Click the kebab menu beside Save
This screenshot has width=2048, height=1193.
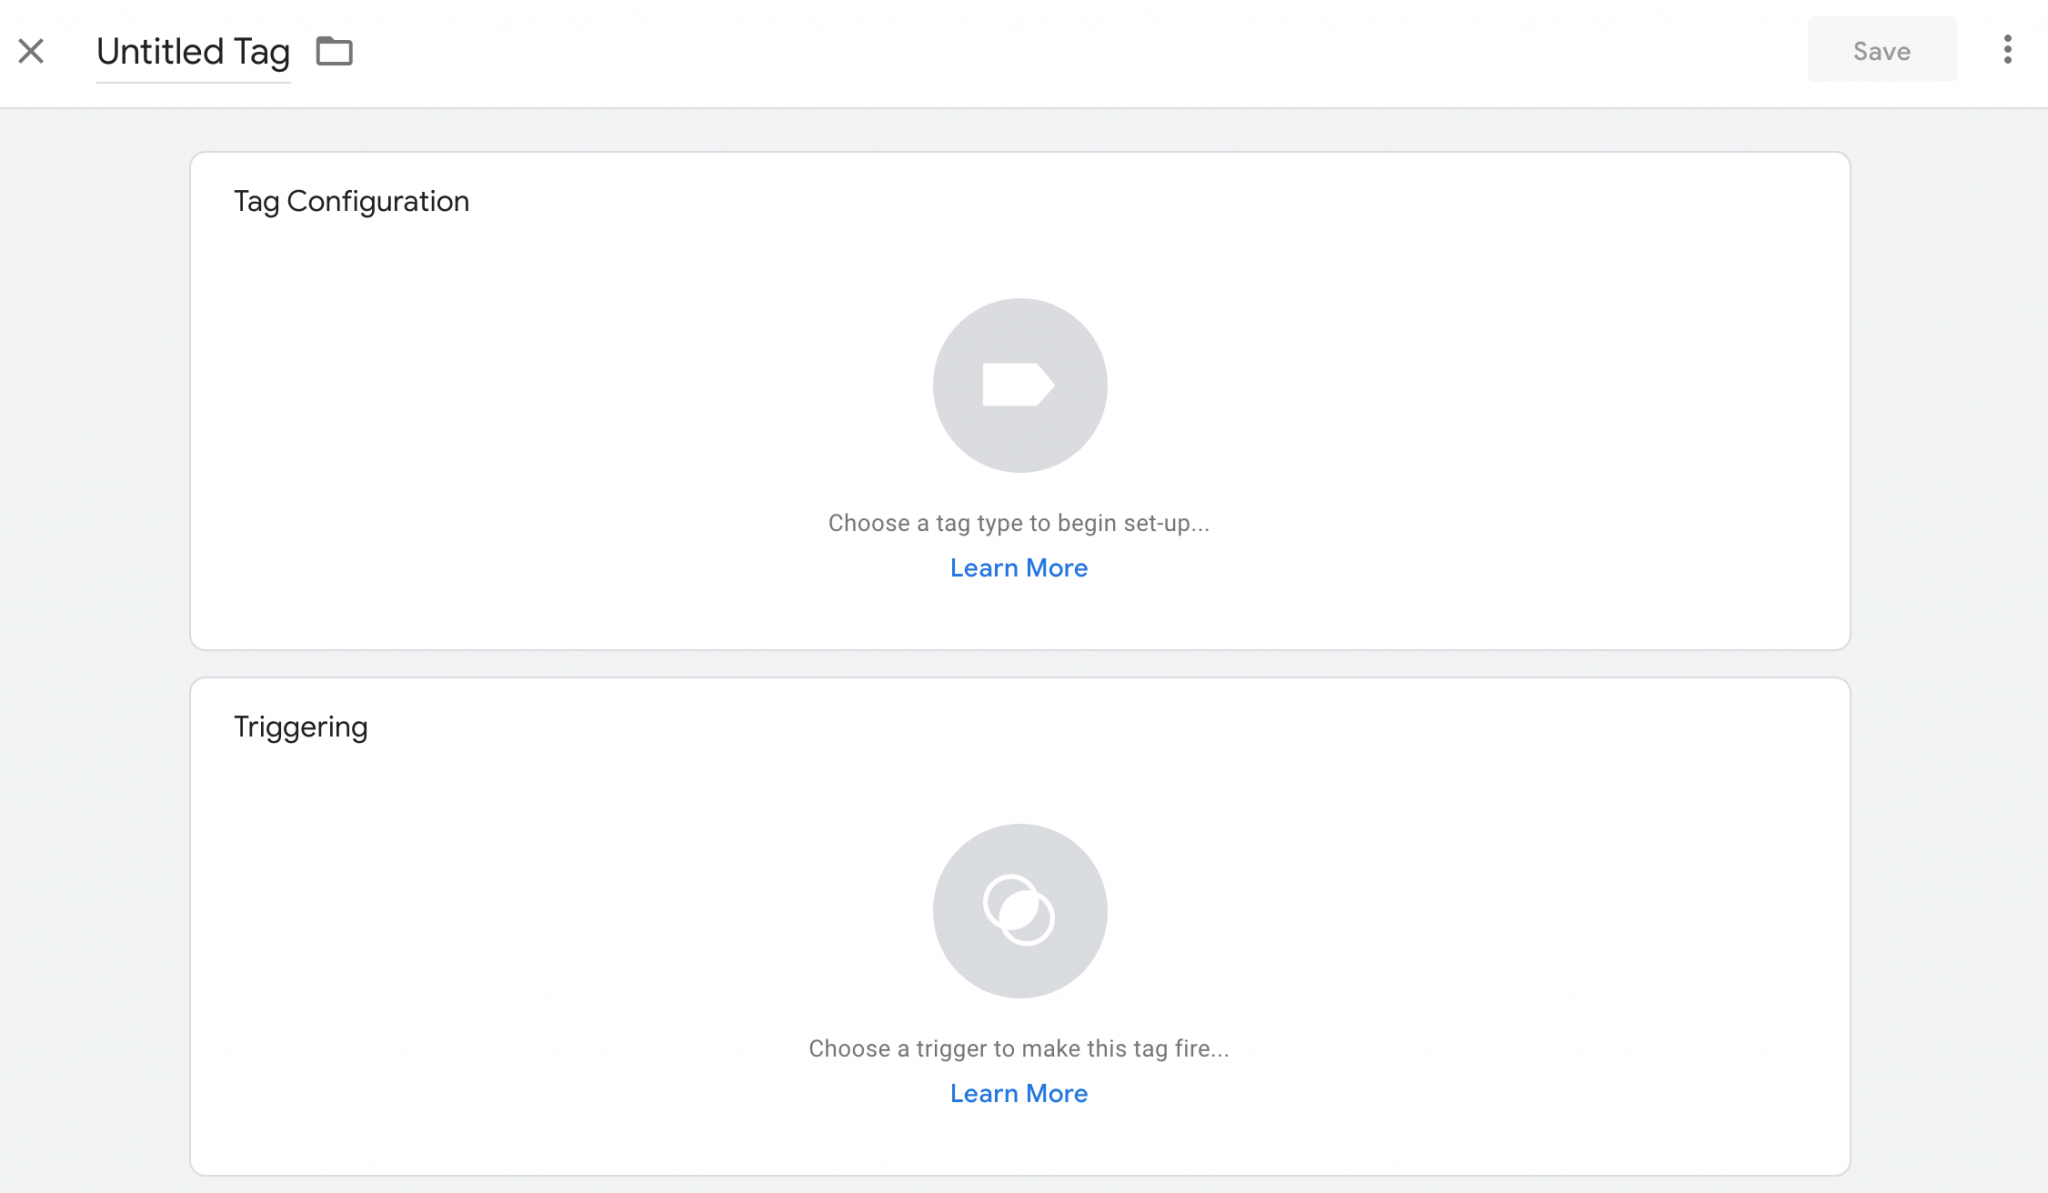pos(2006,50)
